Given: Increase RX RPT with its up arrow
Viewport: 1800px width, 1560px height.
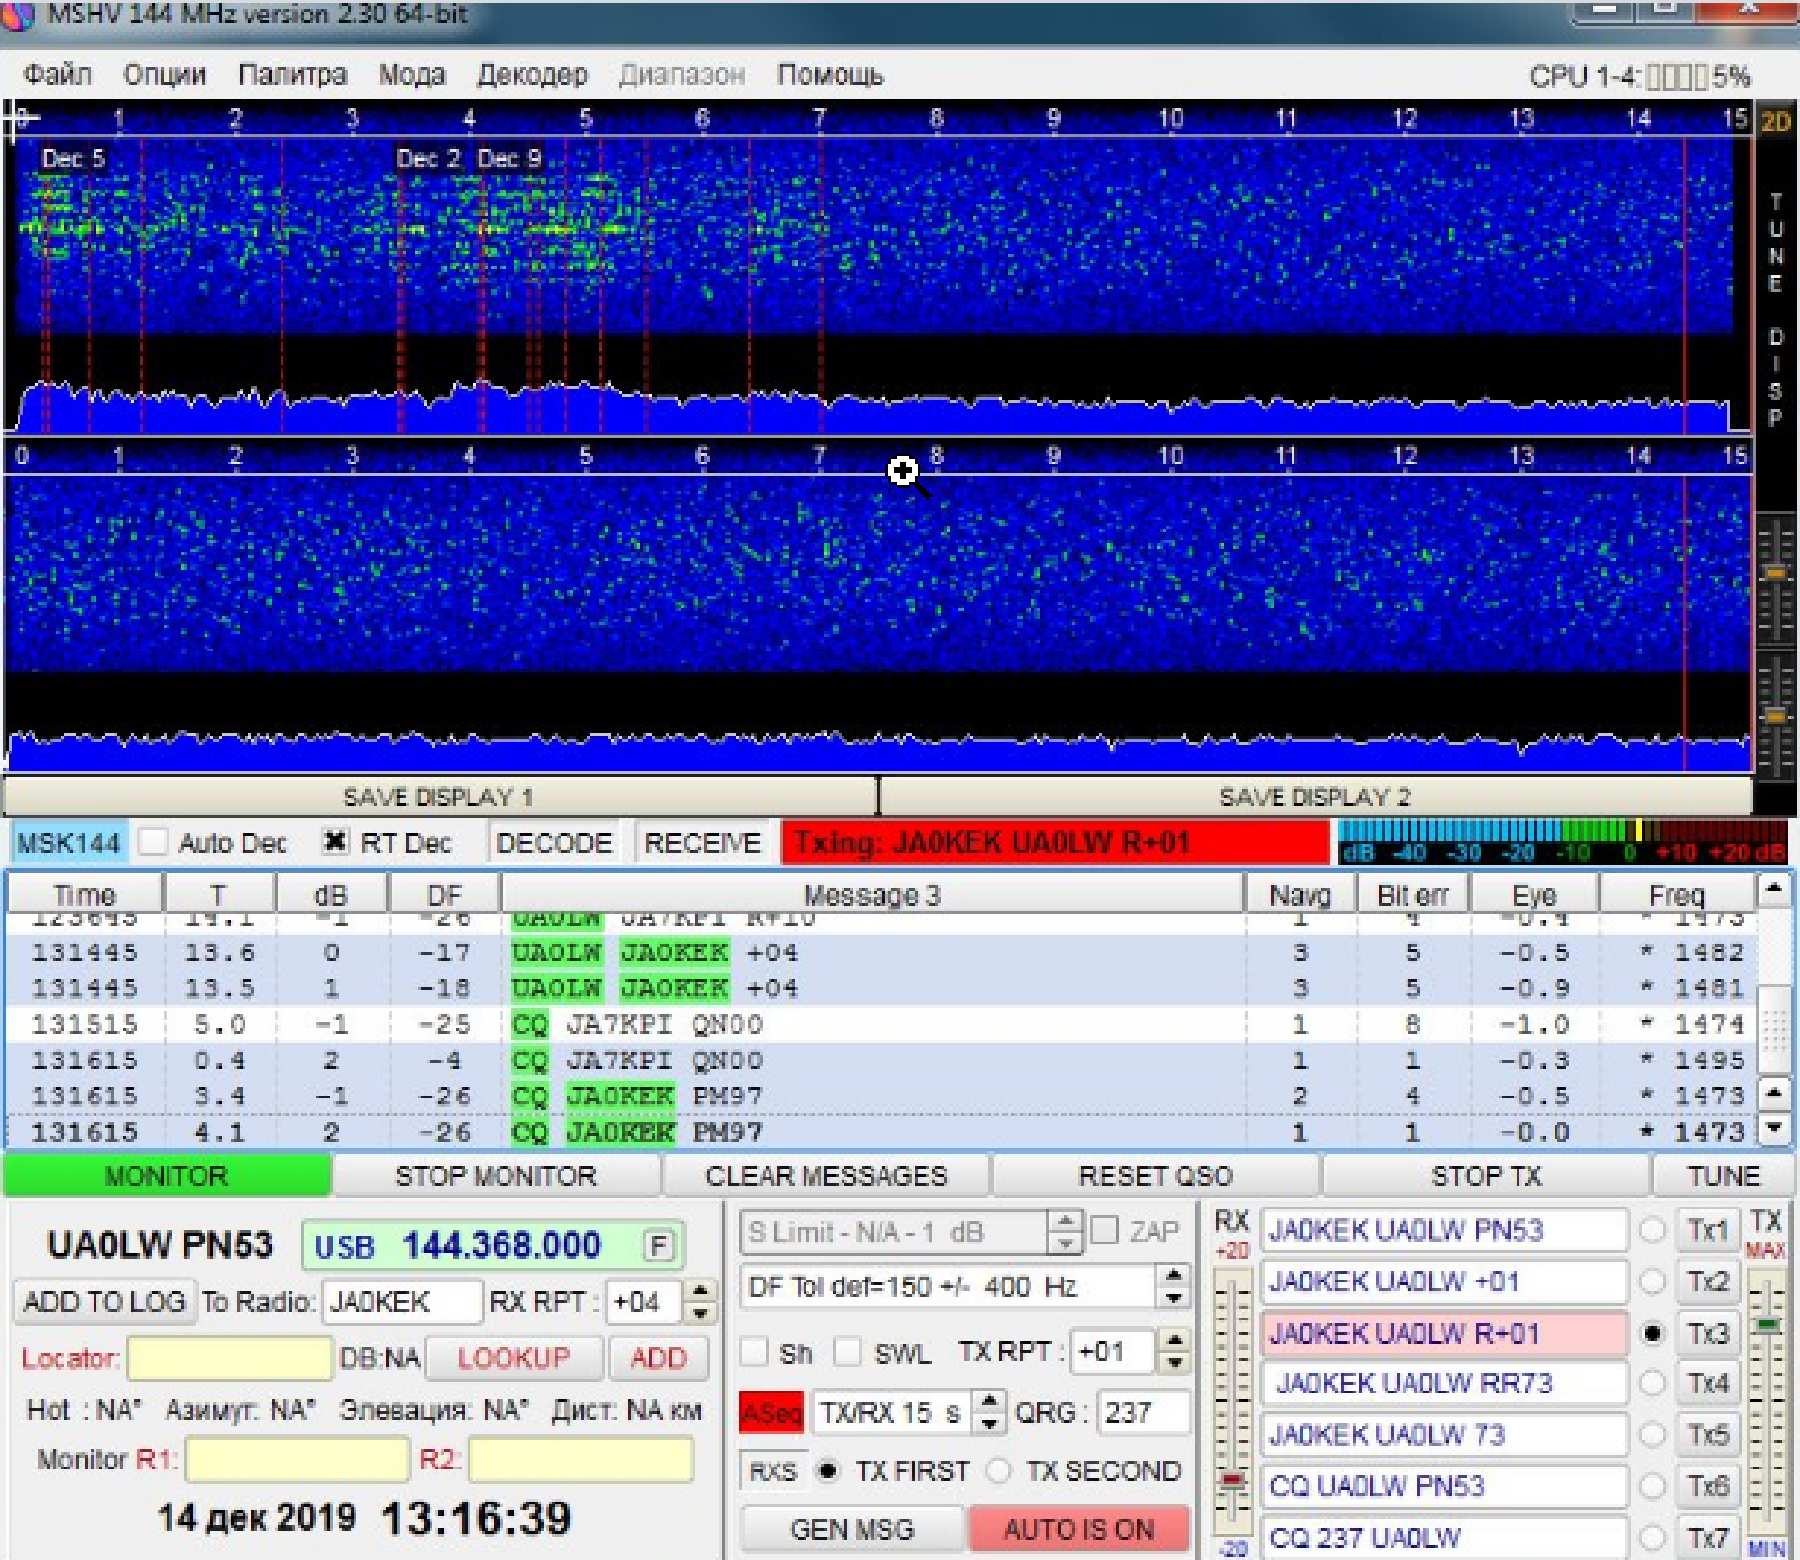Looking at the screenshot, I should [x=701, y=1291].
